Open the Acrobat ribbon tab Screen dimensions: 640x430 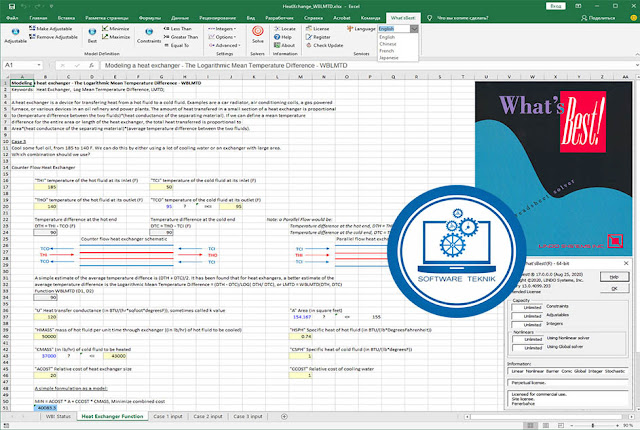pos(342,18)
